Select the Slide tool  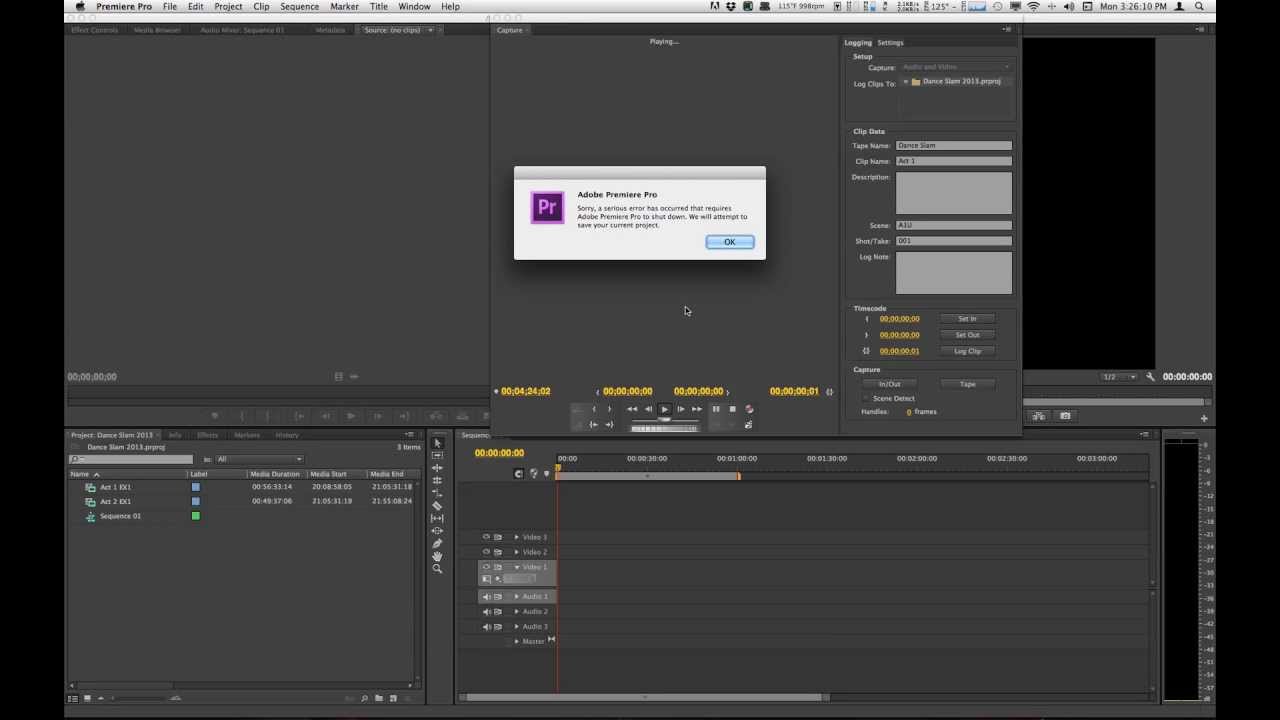pyautogui.click(x=437, y=531)
